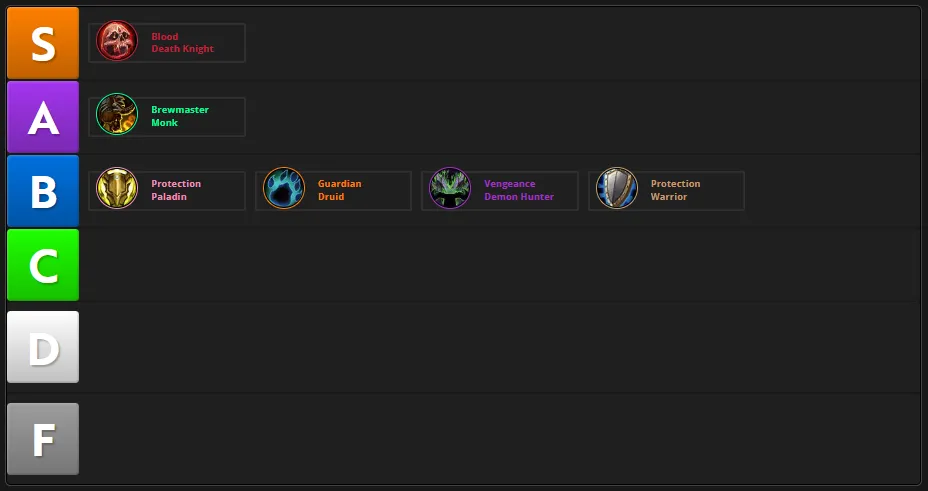This screenshot has width=928, height=491.
Task: Select the blue B tier label
Action: point(43,191)
